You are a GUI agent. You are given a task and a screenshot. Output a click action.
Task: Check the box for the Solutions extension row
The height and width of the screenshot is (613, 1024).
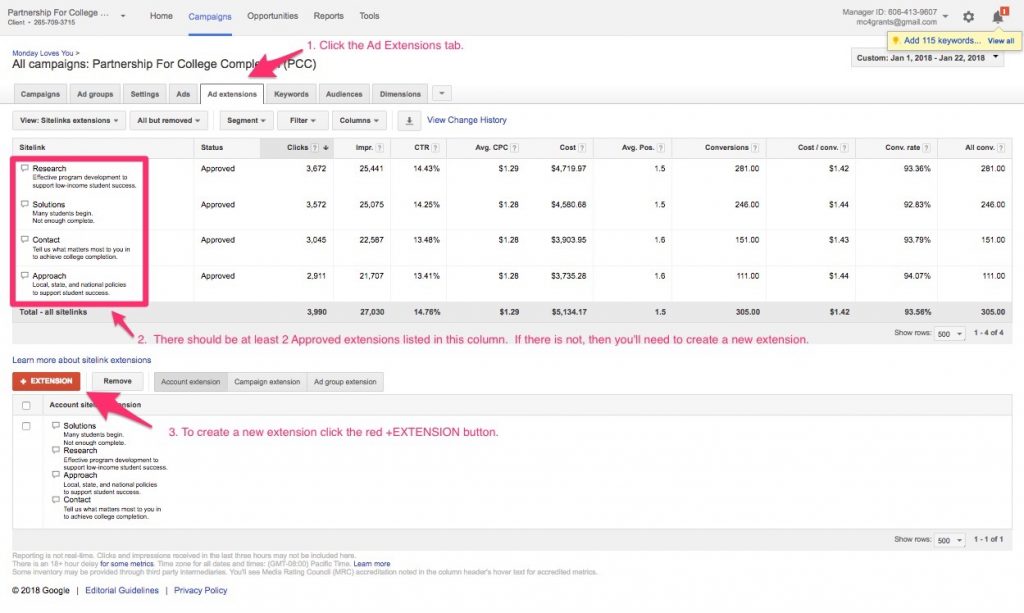tap(26, 426)
